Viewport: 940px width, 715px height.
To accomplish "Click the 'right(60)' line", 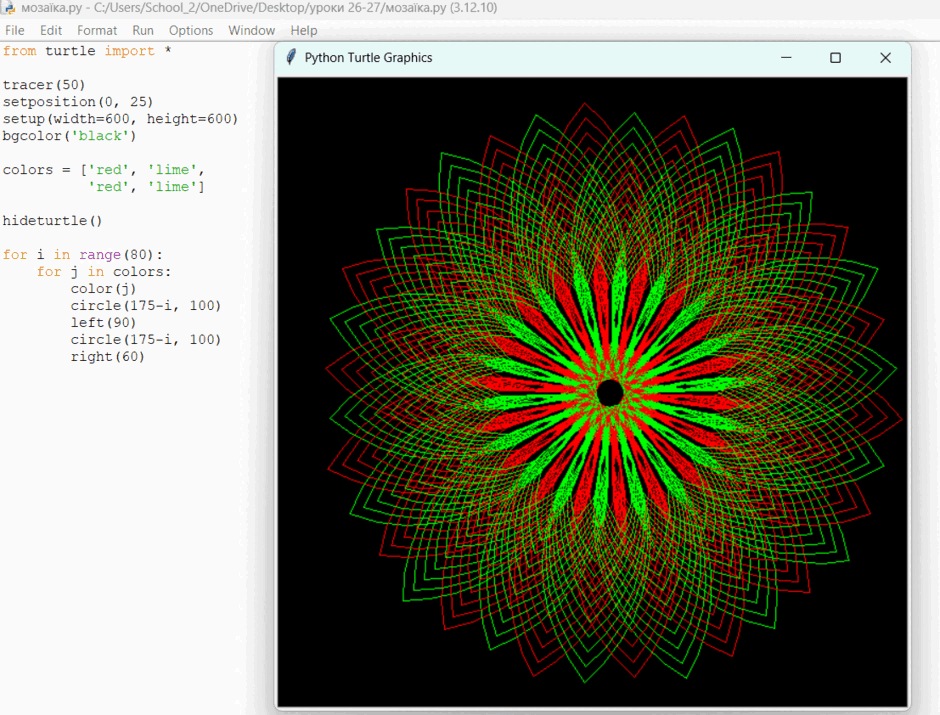I will tap(107, 357).
